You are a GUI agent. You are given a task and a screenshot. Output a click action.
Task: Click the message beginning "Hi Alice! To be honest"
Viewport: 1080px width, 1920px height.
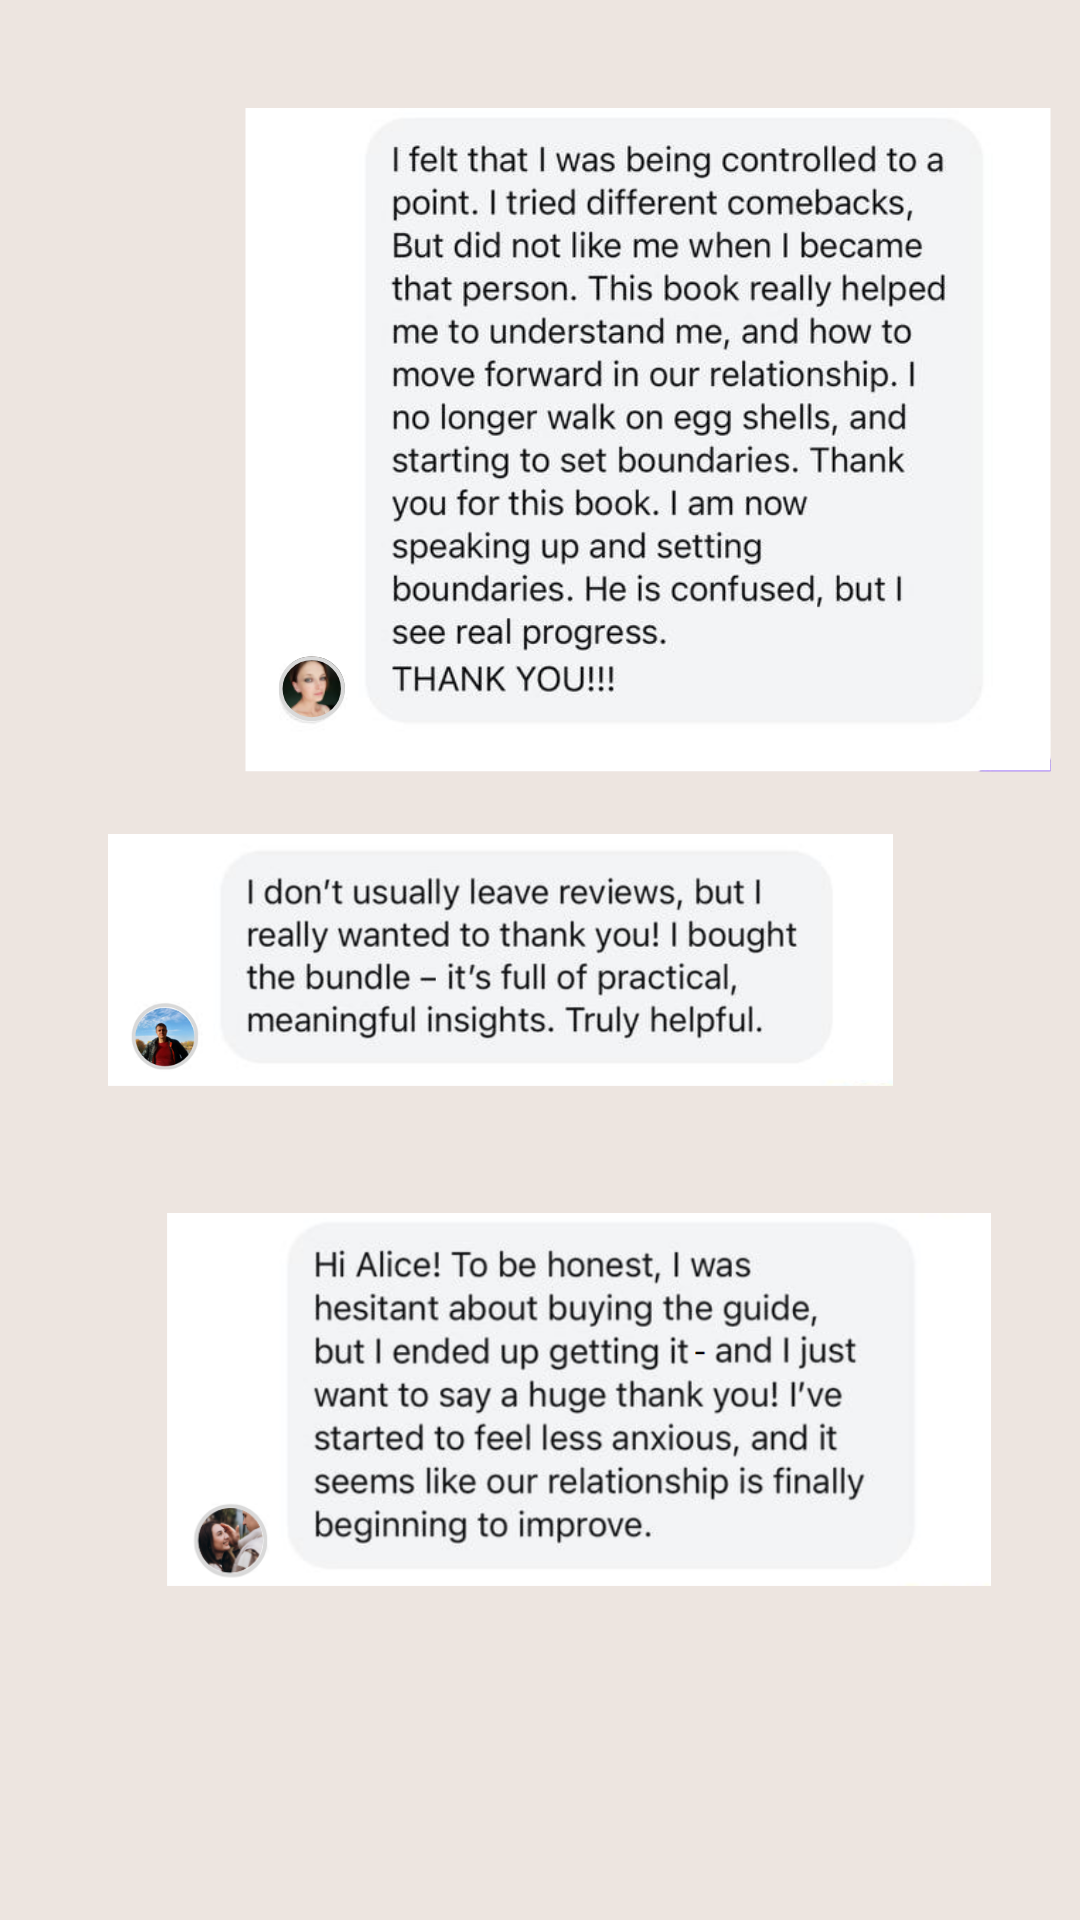pos(600,1394)
